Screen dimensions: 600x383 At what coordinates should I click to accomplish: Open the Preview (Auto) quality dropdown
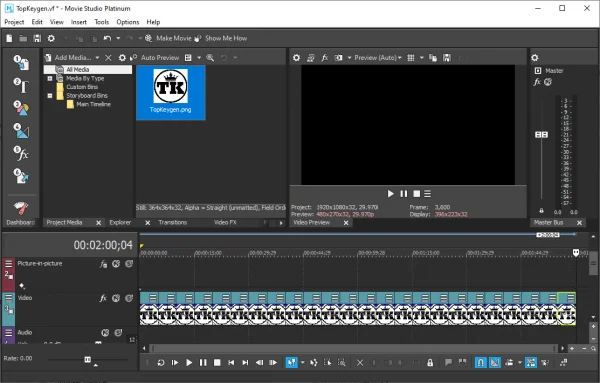[x=378, y=58]
